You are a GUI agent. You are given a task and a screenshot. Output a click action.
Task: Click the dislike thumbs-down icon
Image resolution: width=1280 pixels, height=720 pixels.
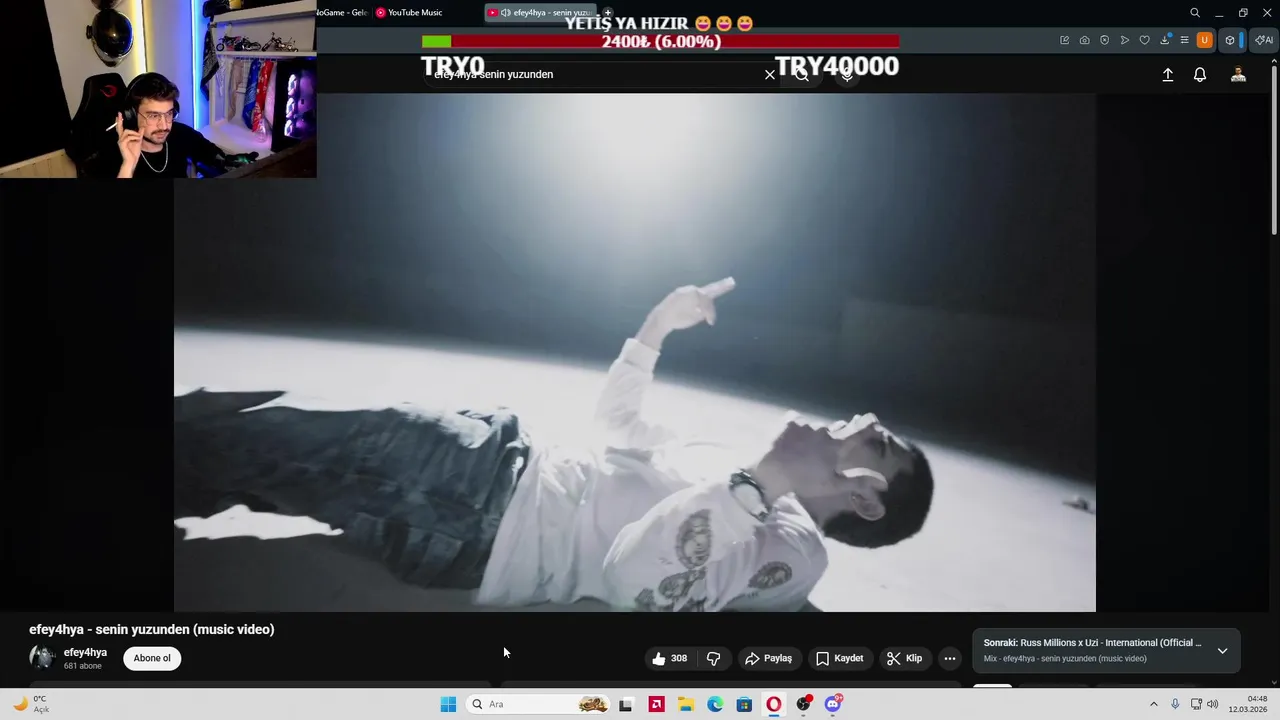pos(714,658)
